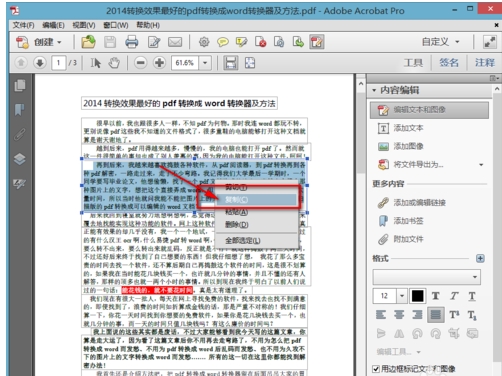Click the zoom in plus button
The height and width of the screenshot is (376, 502).
[159, 63]
